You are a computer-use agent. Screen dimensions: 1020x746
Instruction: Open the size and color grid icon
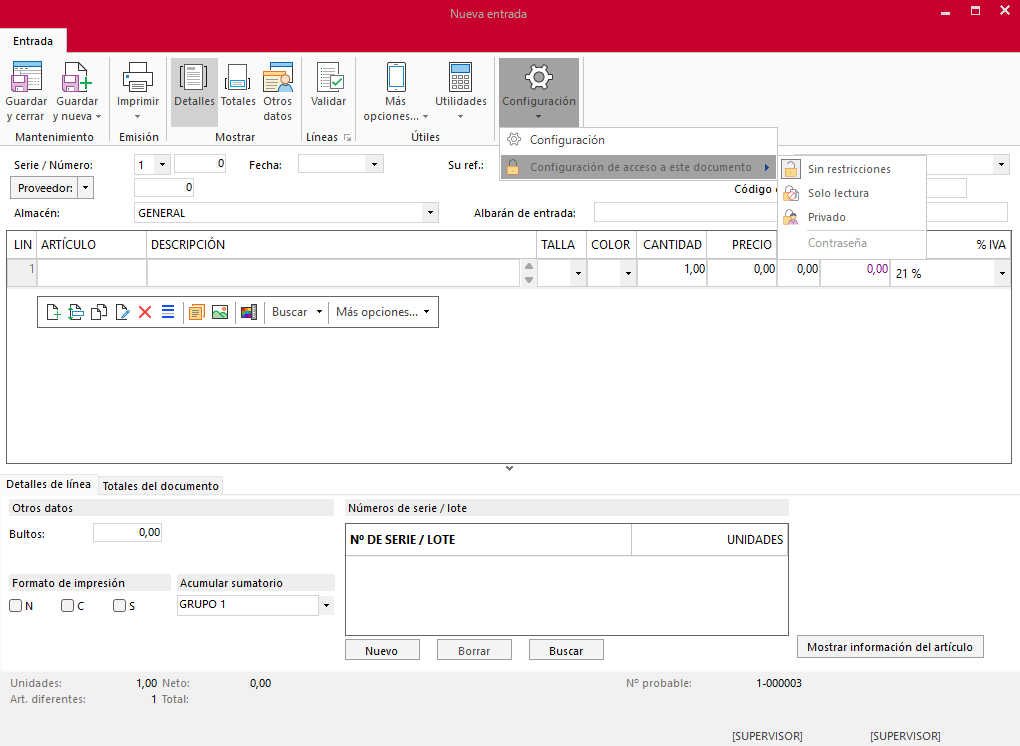[x=248, y=312]
